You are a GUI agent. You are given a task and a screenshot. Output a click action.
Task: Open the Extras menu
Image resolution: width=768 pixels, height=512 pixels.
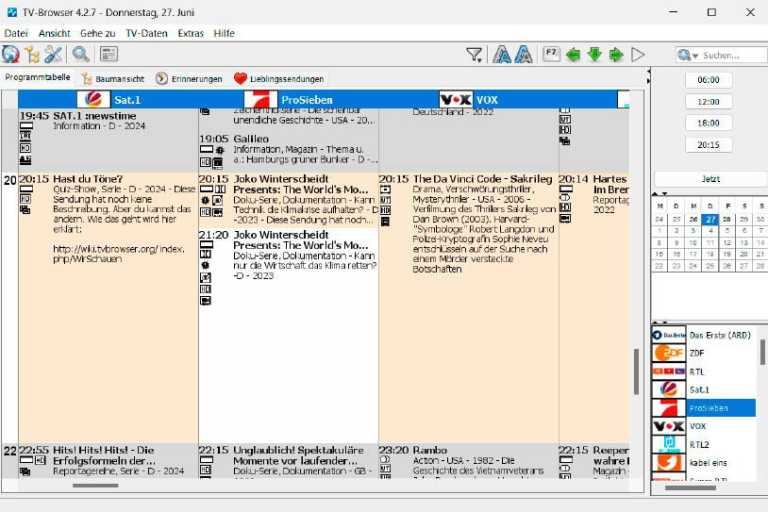[191, 33]
